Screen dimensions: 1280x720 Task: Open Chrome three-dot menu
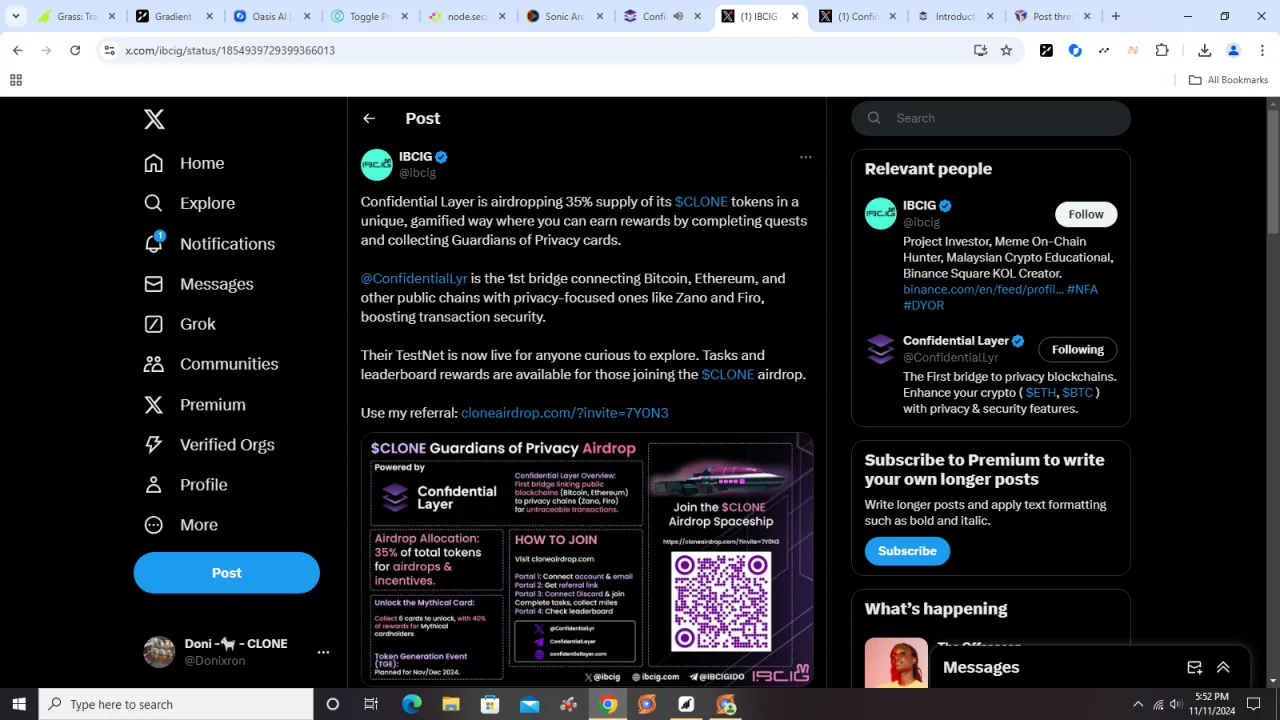click(1262, 50)
